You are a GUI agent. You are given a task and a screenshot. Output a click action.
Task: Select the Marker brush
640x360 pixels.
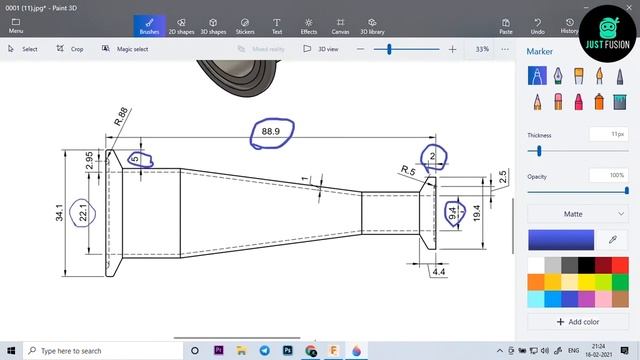click(x=537, y=76)
